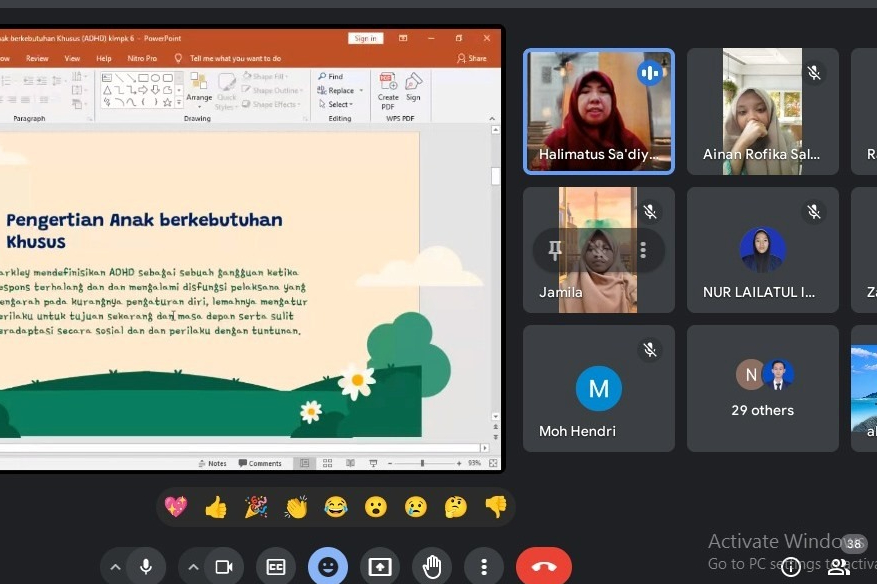Open the Arrange tool in the Drawing group
The height and width of the screenshot is (584, 877).
199,86
